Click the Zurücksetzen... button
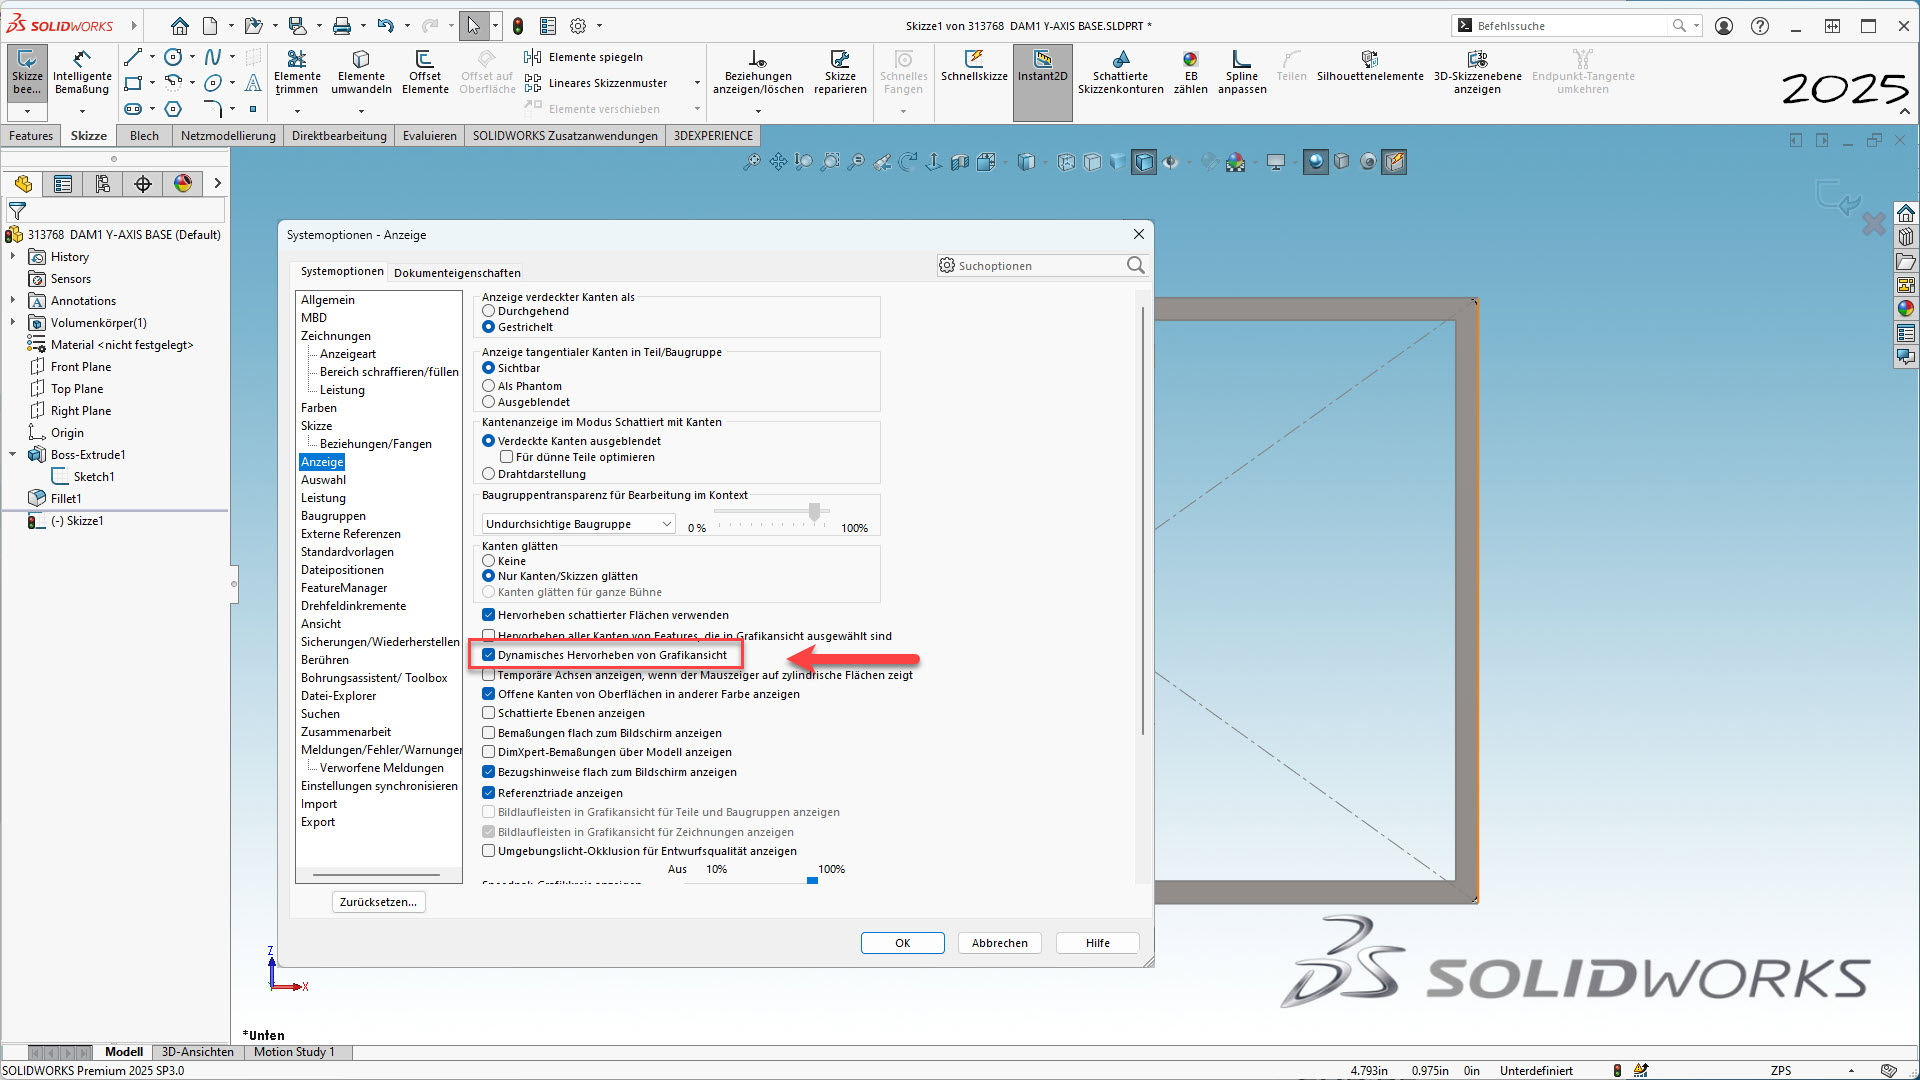 (378, 902)
